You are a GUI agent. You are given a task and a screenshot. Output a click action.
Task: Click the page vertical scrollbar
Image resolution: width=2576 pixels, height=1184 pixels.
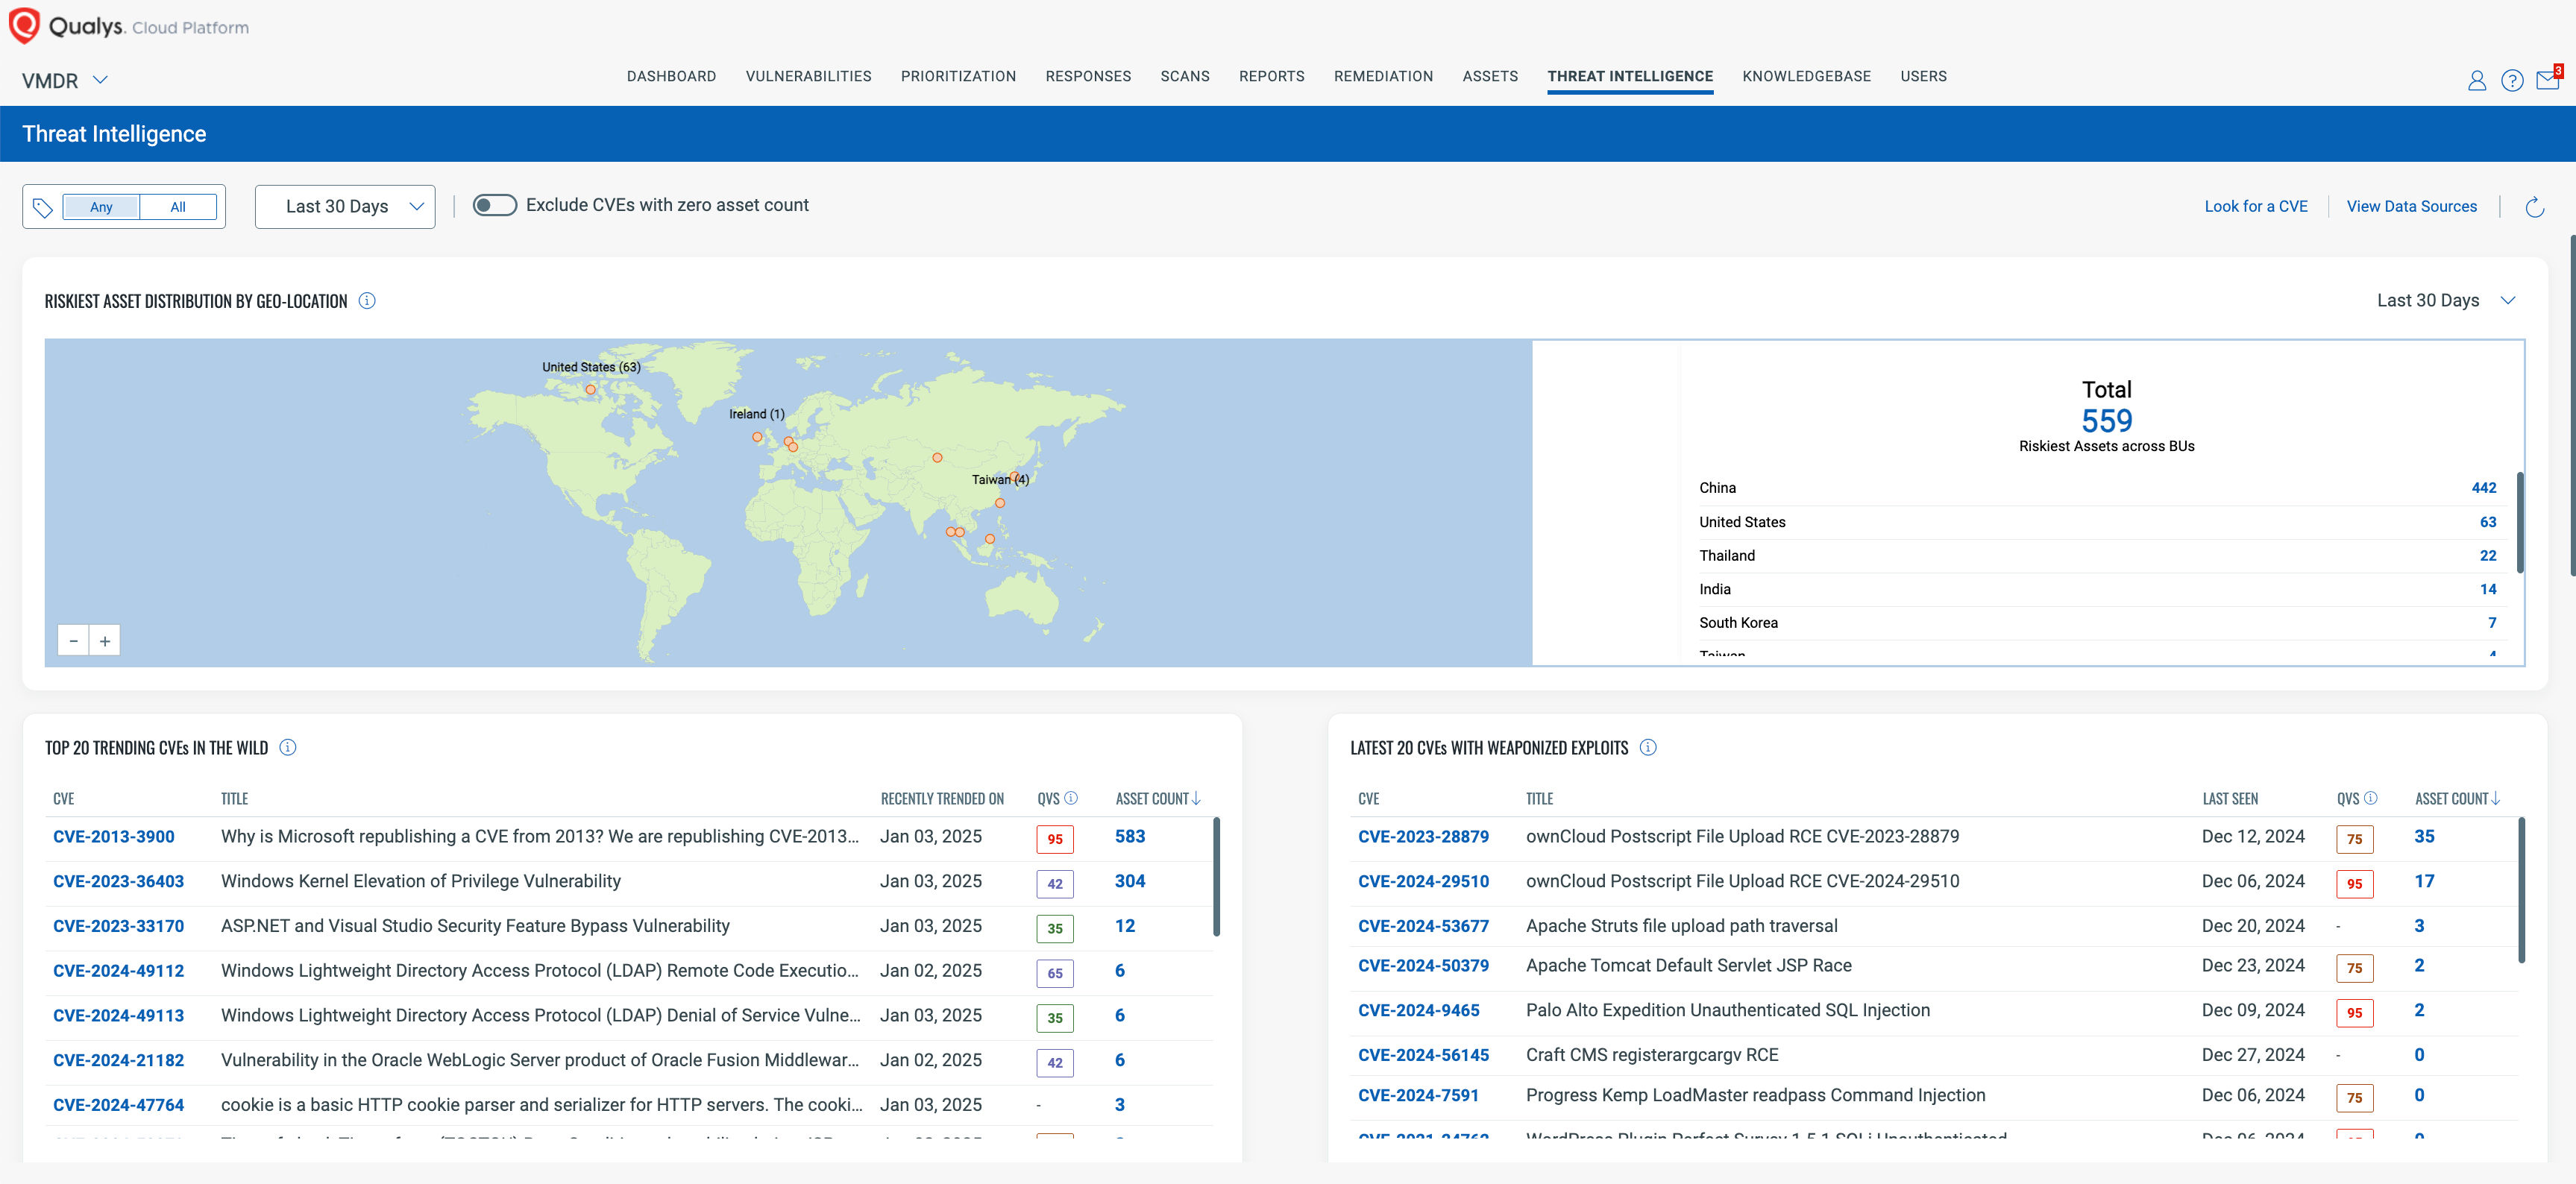pos(2572,405)
